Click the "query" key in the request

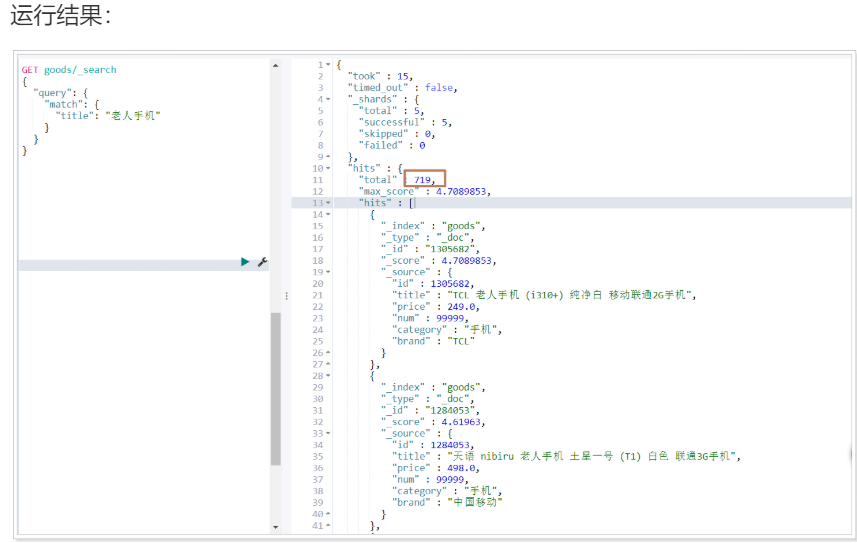pyautogui.click(x=52, y=93)
